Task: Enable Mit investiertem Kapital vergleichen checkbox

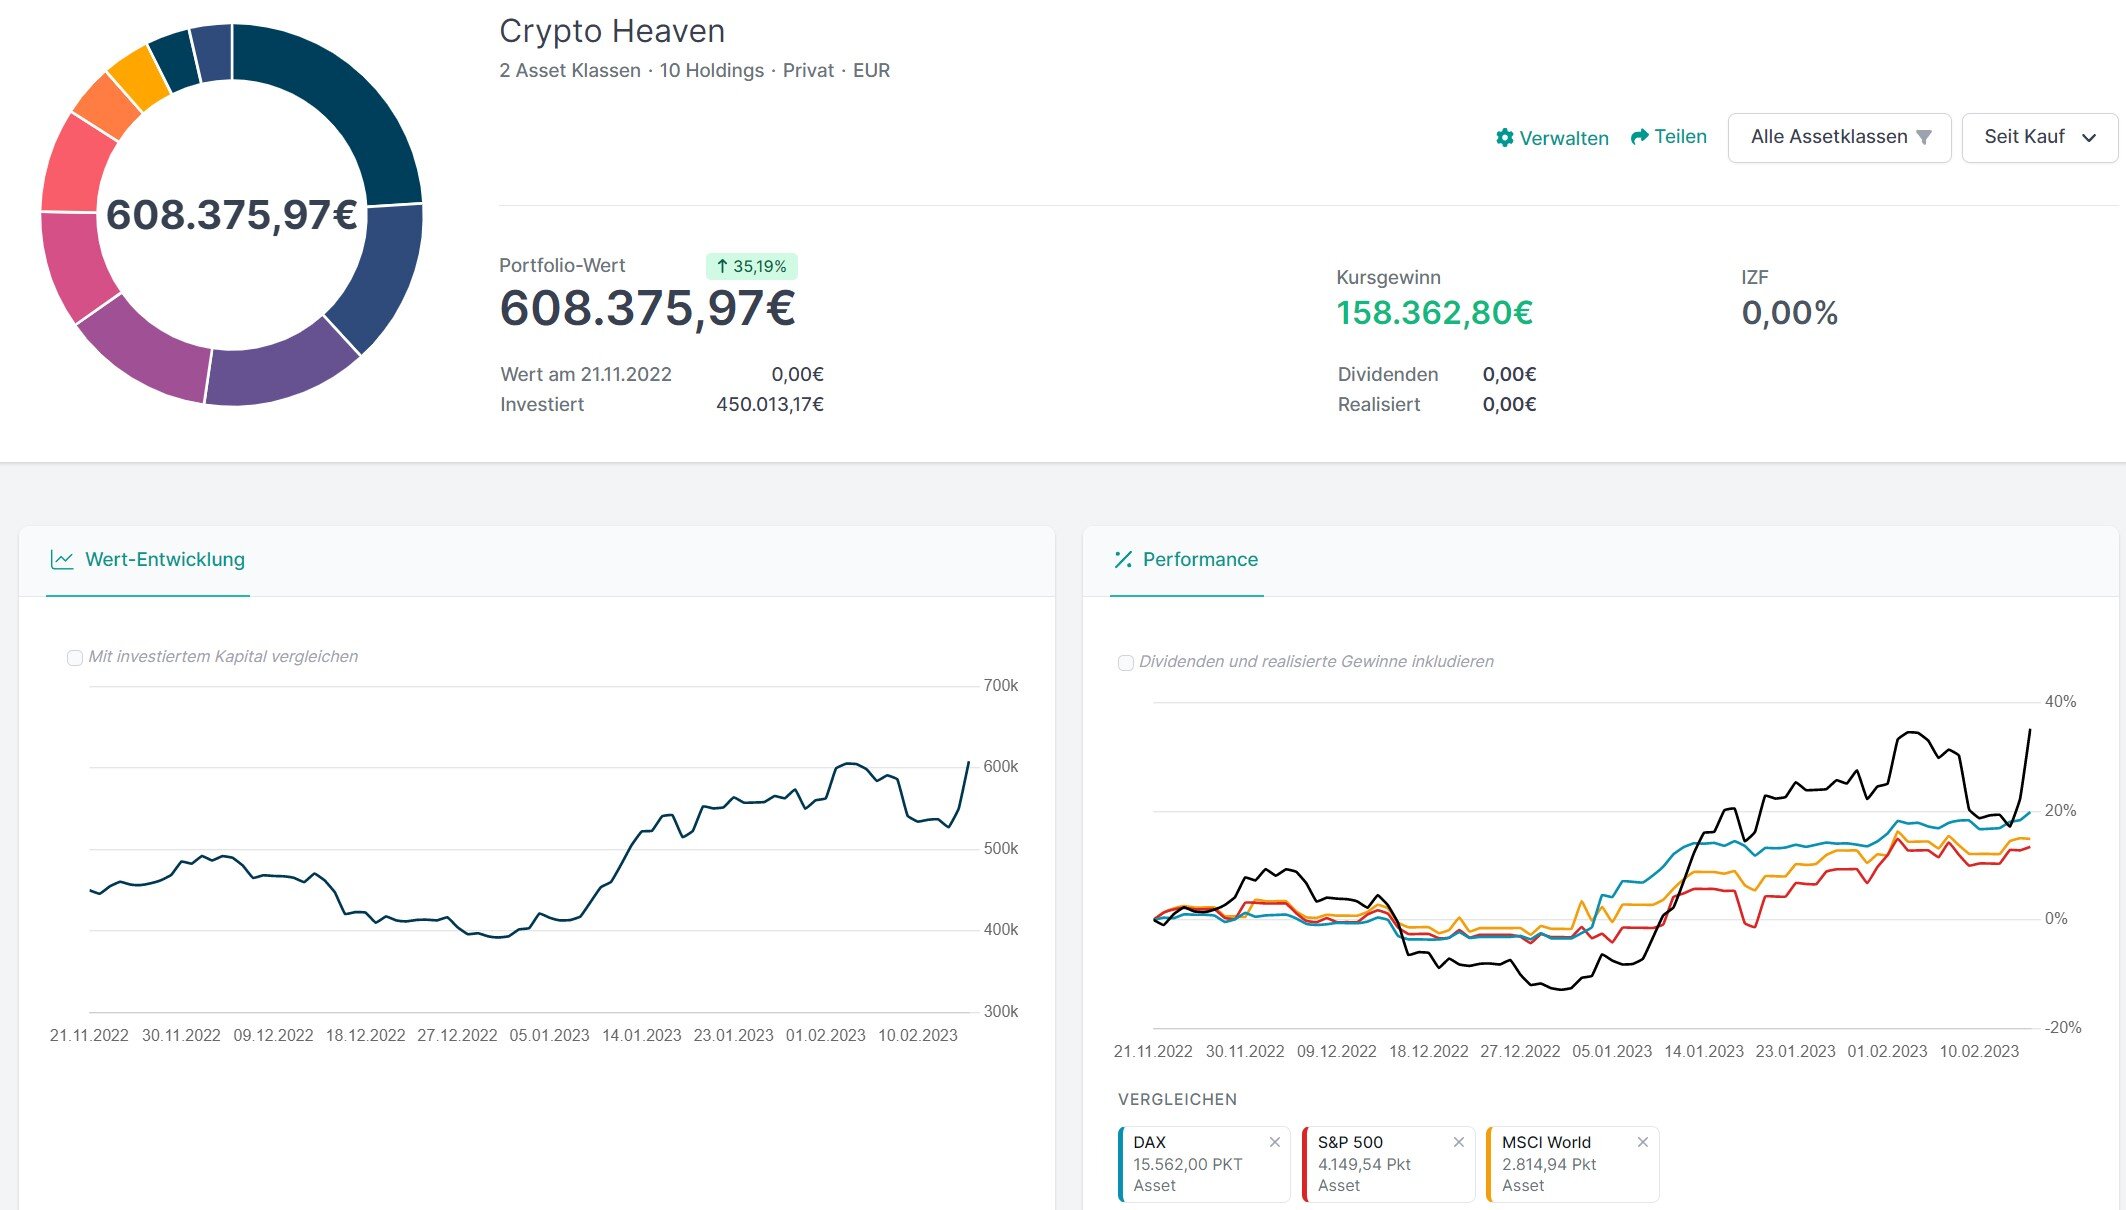Action: click(75, 658)
